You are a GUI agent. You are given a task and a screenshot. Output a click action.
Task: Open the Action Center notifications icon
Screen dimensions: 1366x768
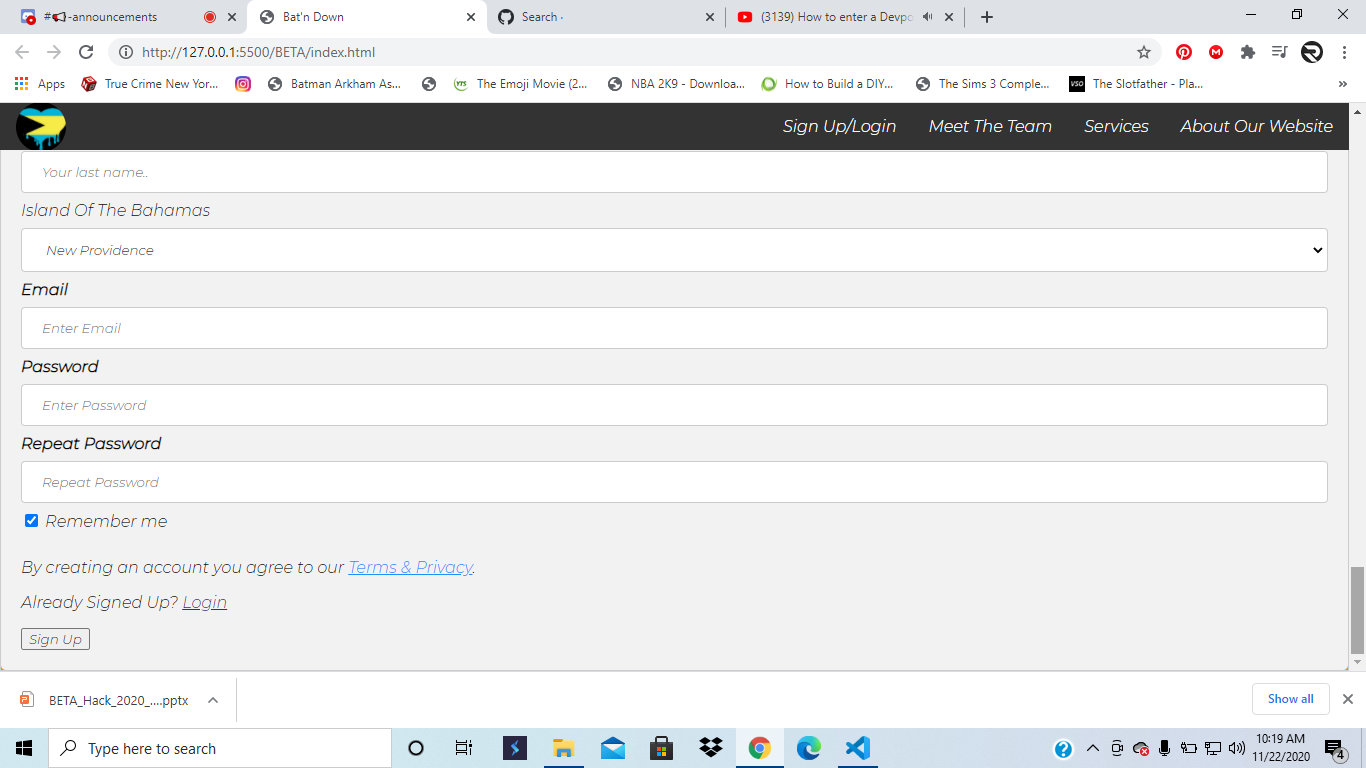tap(1334, 748)
